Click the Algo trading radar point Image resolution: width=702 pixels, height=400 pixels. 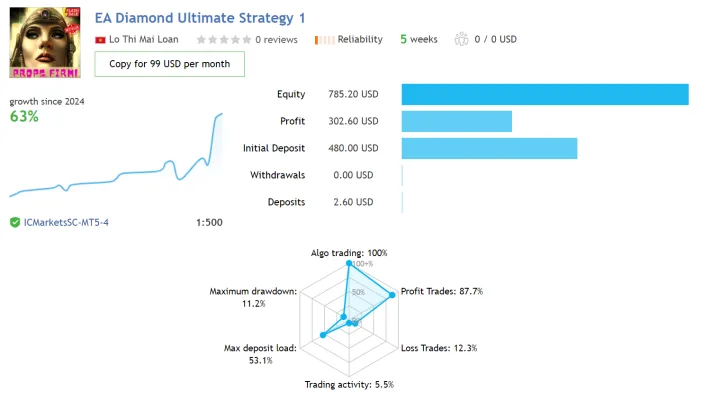(x=349, y=263)
